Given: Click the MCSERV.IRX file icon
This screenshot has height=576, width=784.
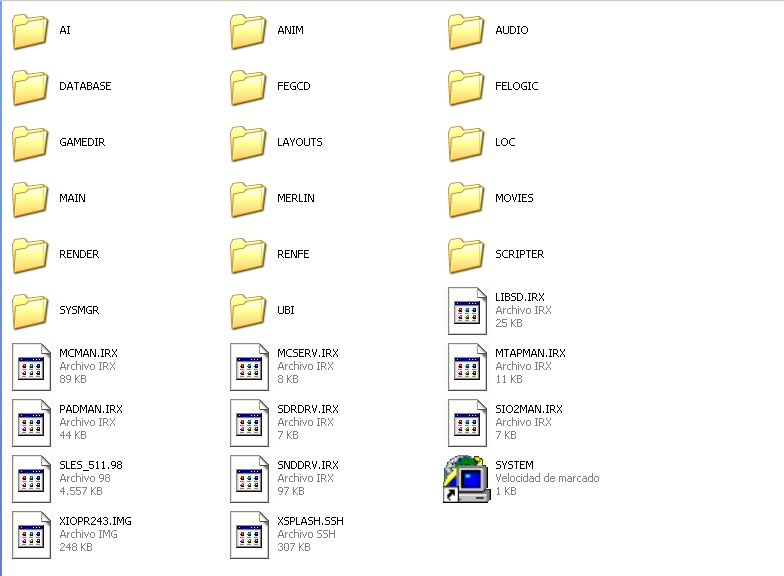Looking at the screenshot, I should (249, 366).
